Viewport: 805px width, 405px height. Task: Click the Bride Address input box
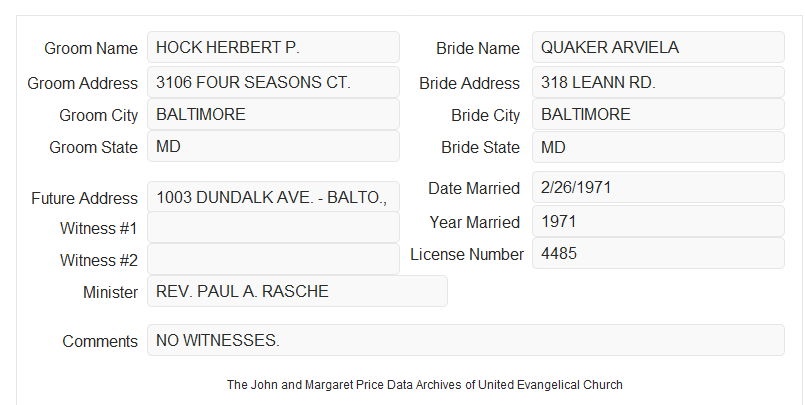658,82
